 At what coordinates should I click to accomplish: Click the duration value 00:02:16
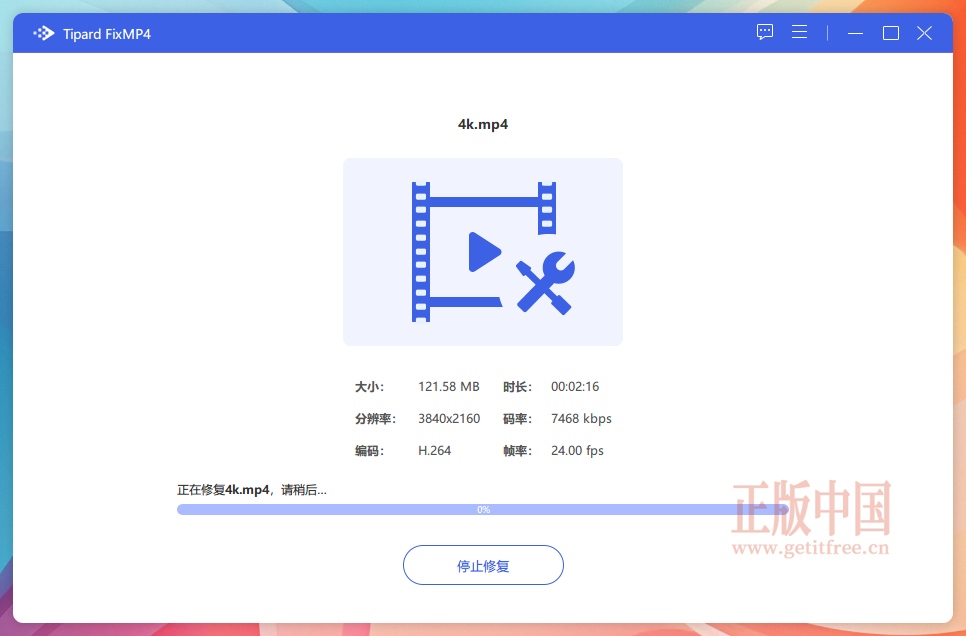click(x=575, y=387)
